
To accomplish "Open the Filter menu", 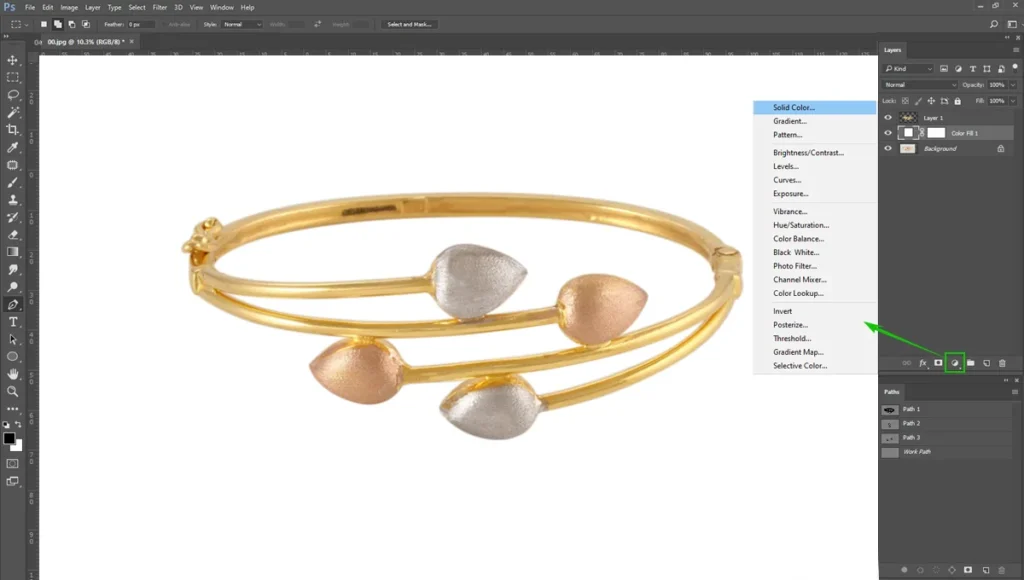I will [159, 7].
